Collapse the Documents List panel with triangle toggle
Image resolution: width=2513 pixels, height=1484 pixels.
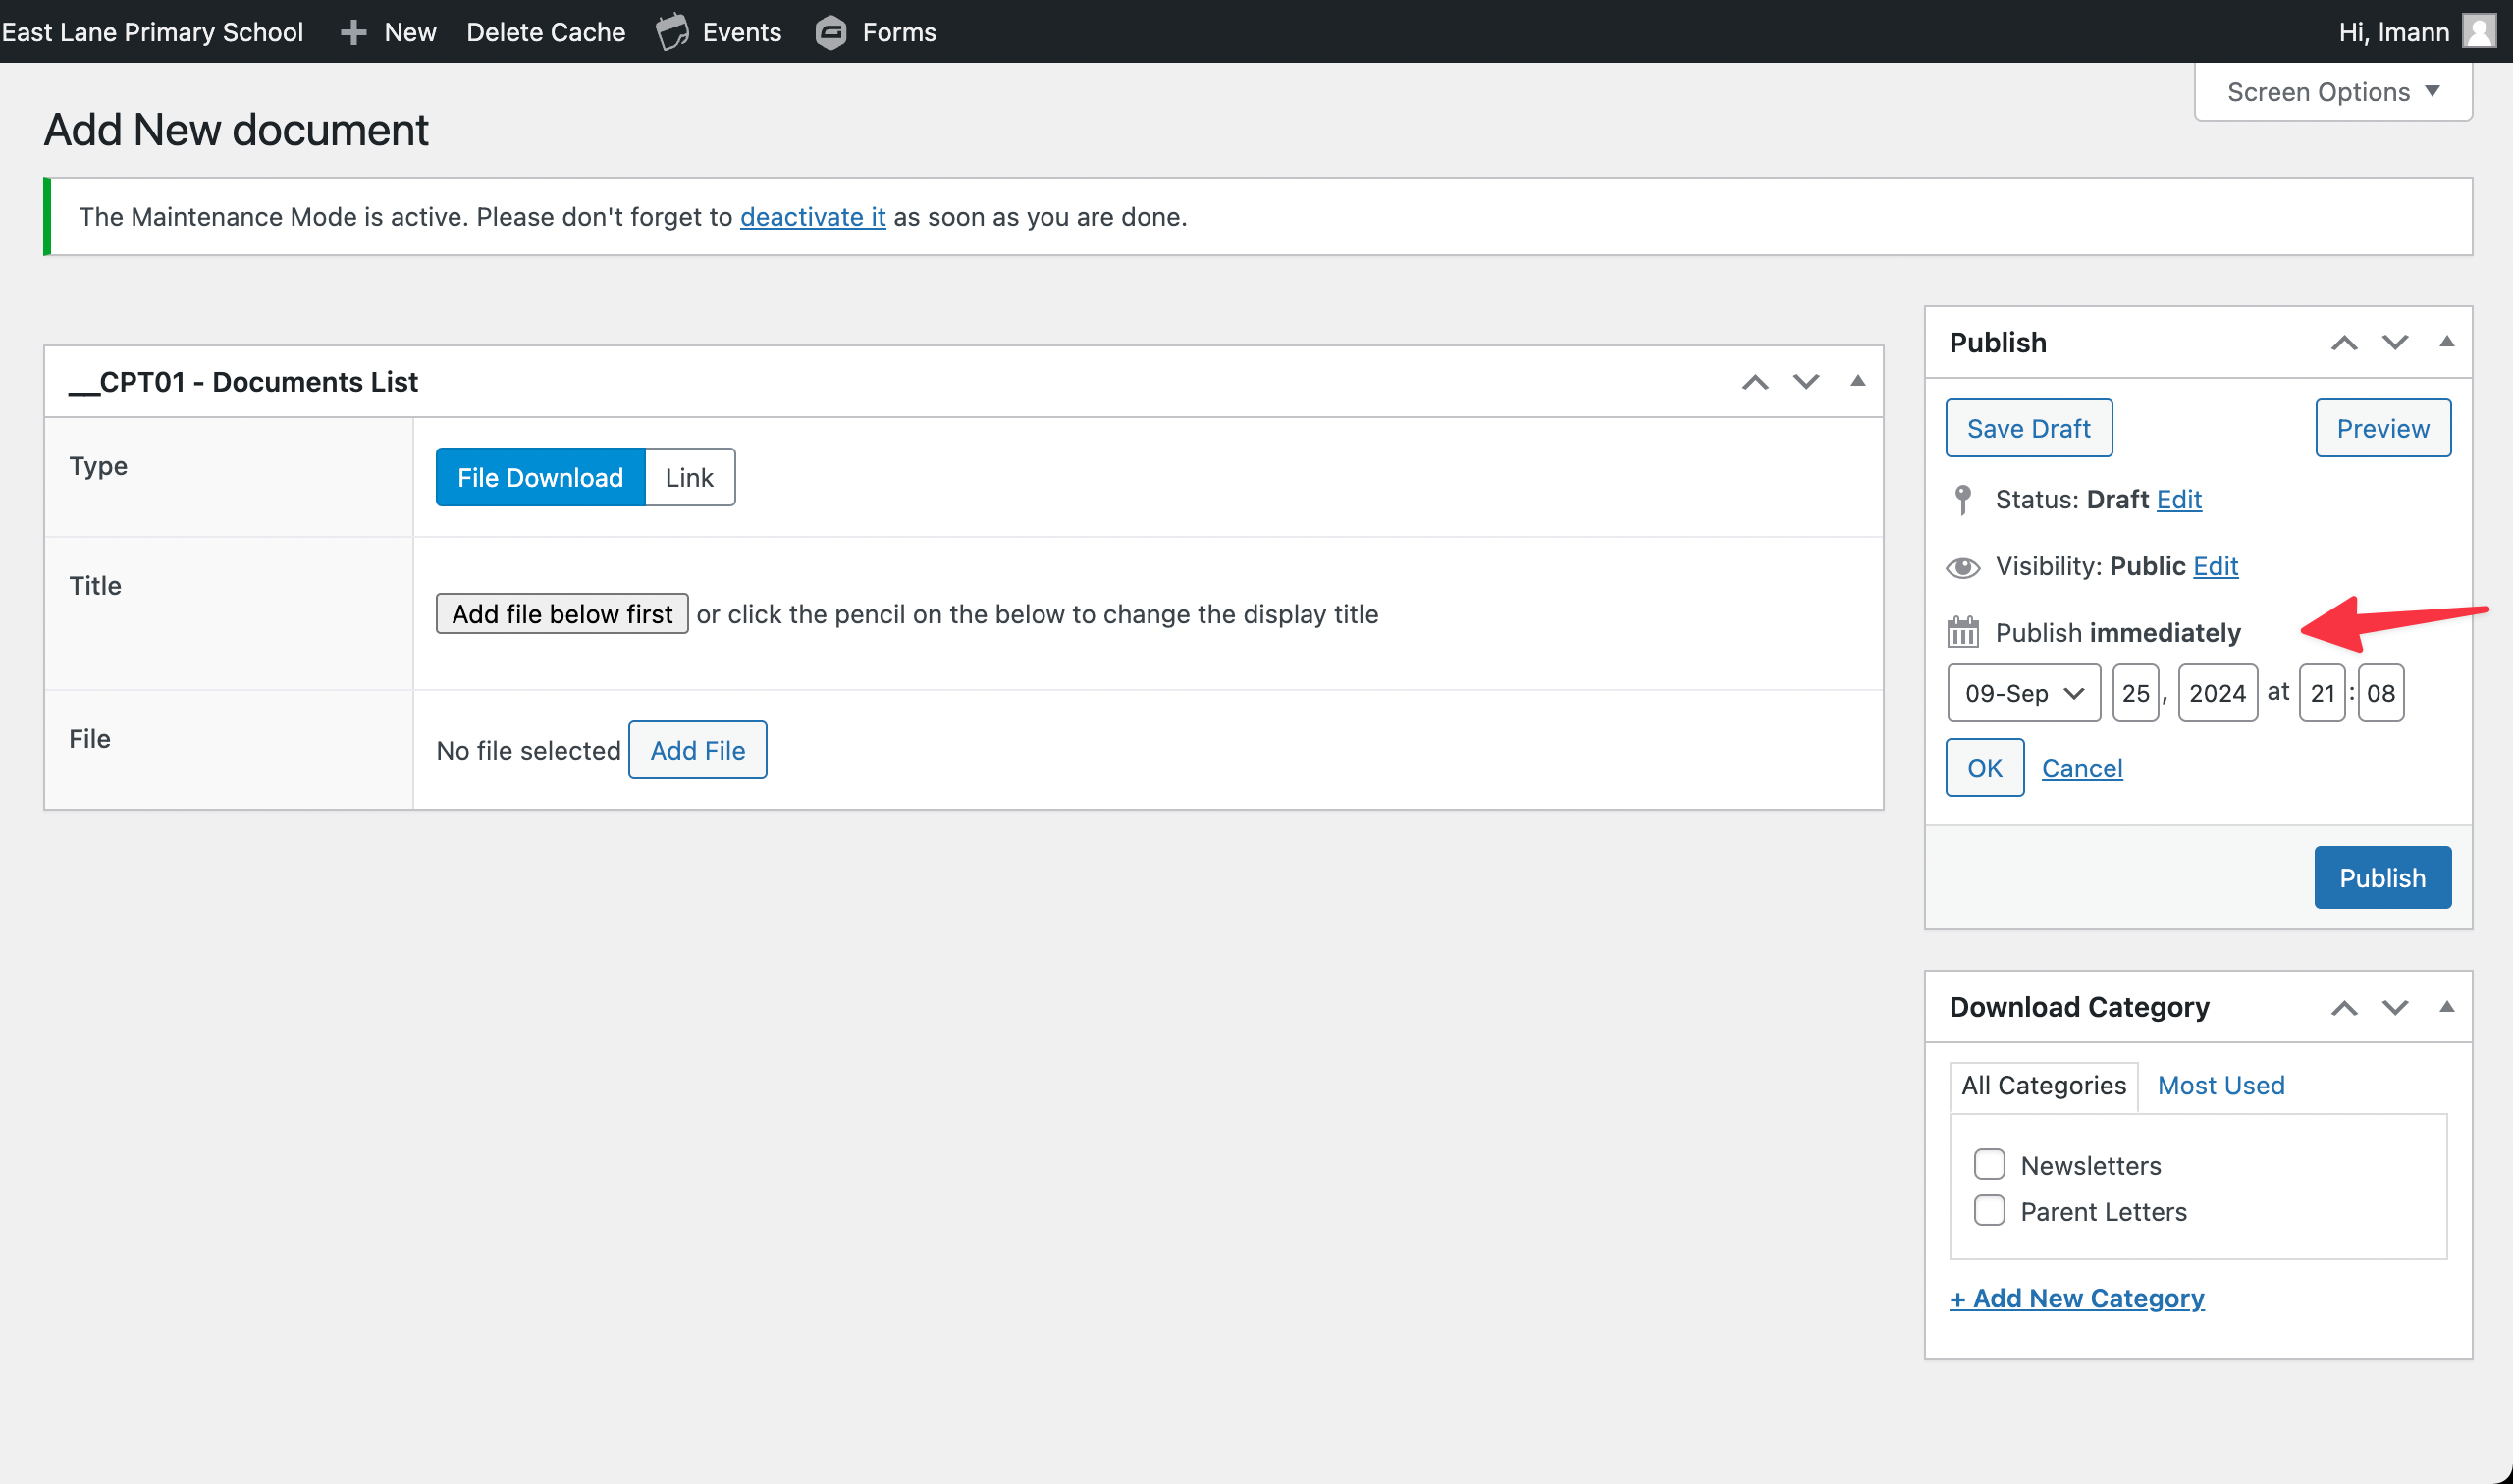tap(1857, 381)
